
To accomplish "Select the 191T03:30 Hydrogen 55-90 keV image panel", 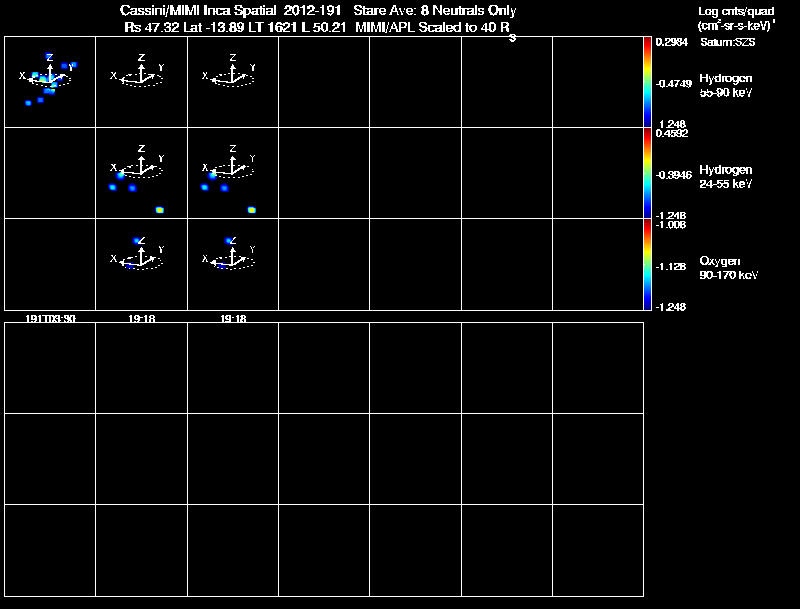I will (50, 82).
